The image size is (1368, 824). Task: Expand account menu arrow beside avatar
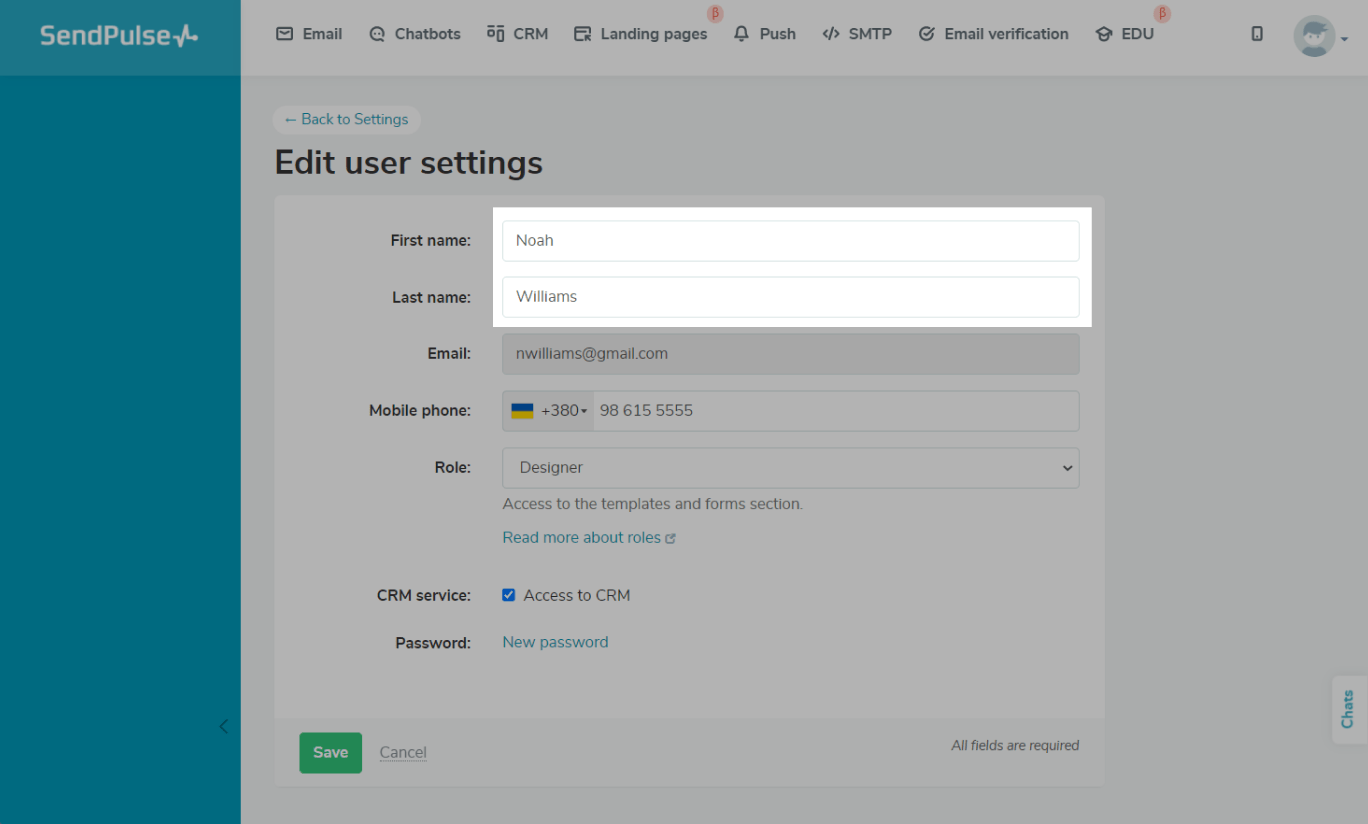(1345, 39)
